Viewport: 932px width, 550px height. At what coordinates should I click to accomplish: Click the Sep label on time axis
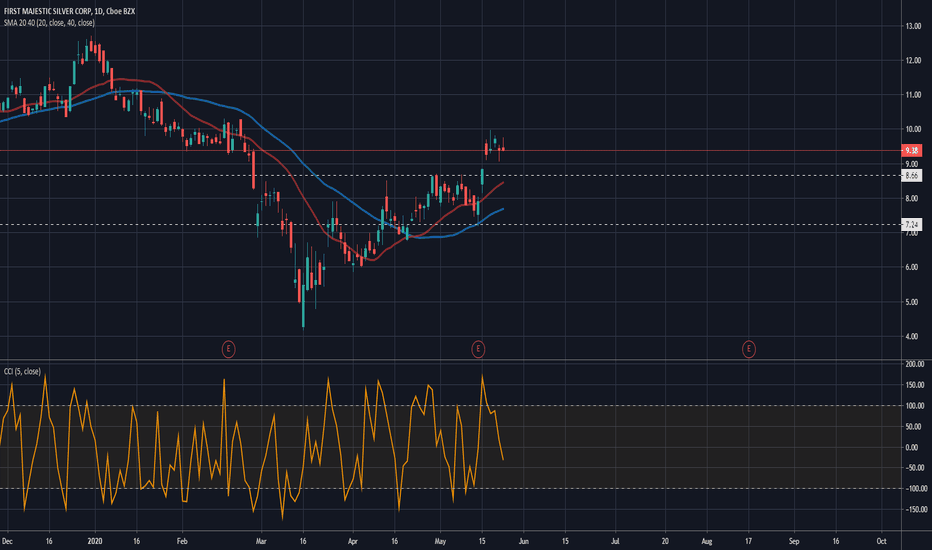794,542
